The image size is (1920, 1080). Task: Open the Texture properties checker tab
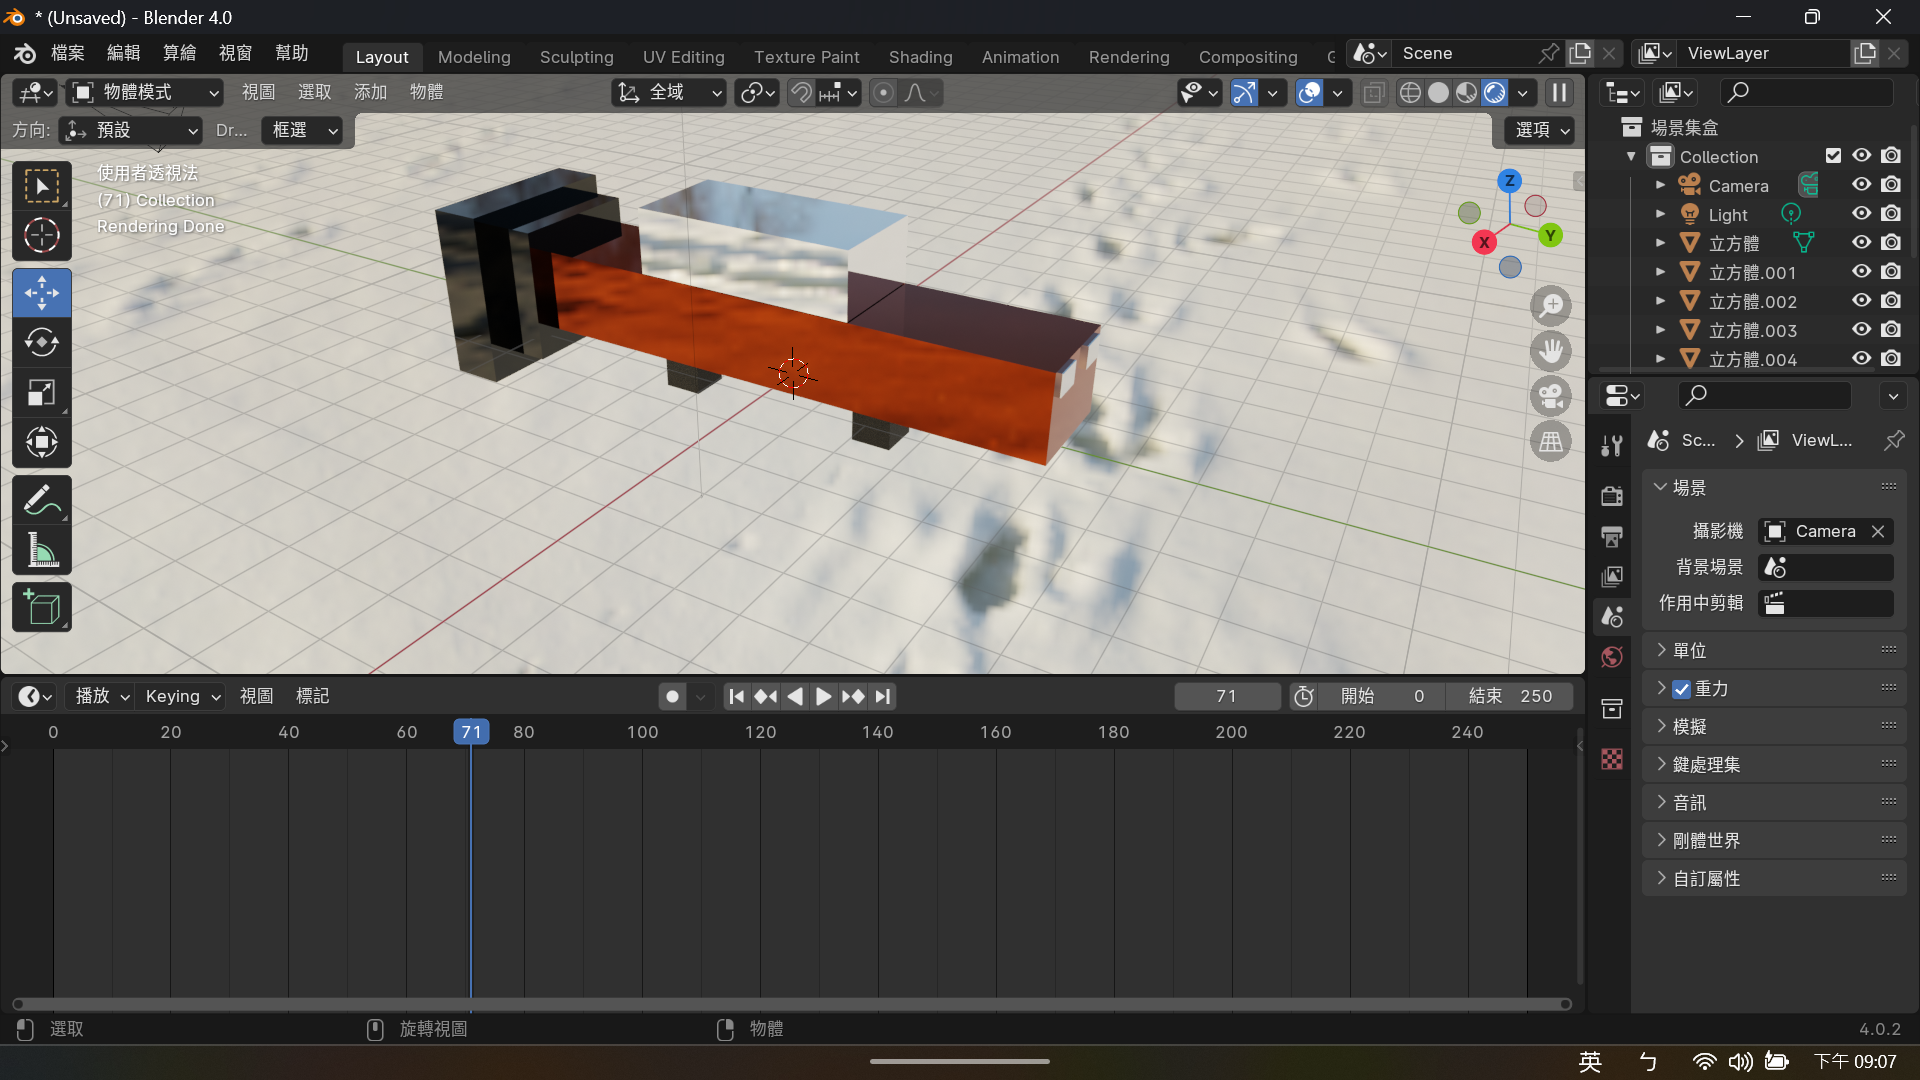coord(1611,759)
